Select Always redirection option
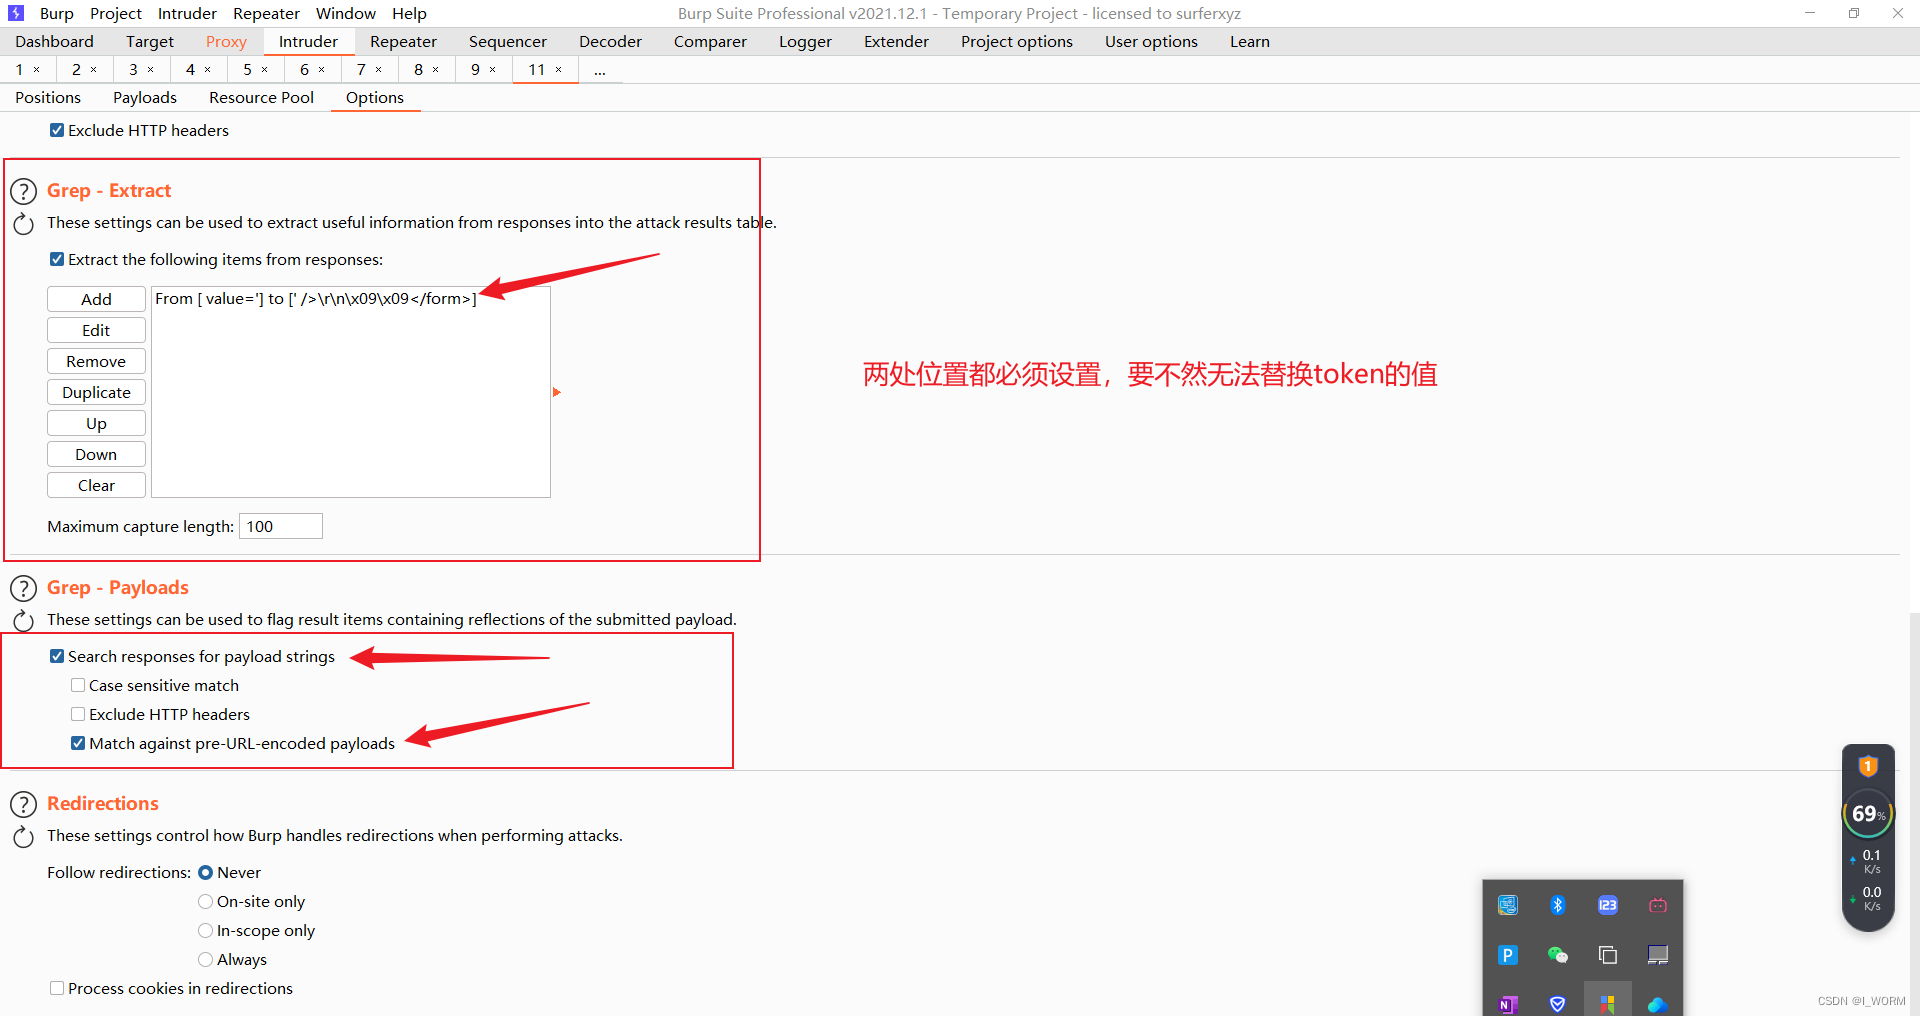The image size is (1920, 1016). pyautogui.click(x=206, y=959)
